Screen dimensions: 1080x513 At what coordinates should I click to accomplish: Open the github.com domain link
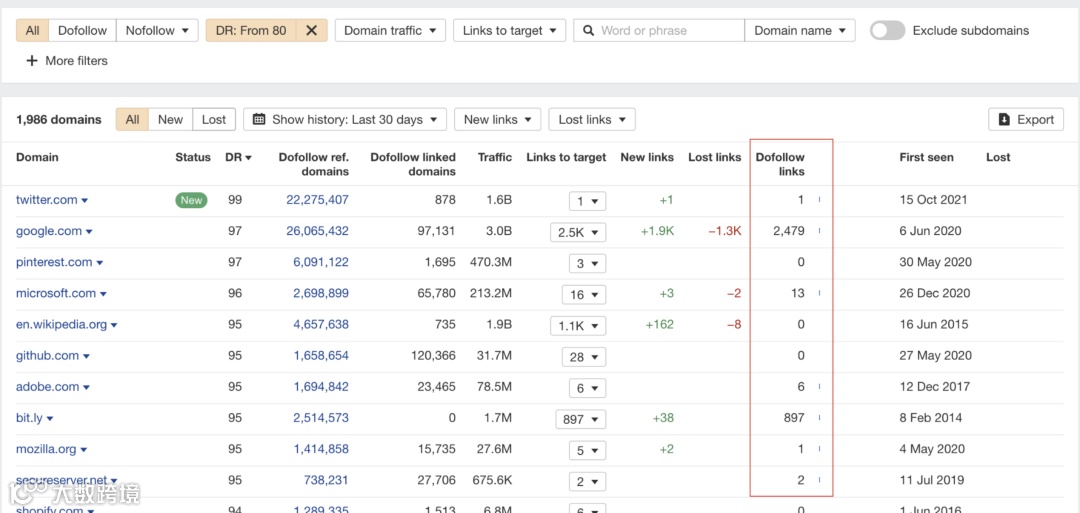tap(48, 355)
